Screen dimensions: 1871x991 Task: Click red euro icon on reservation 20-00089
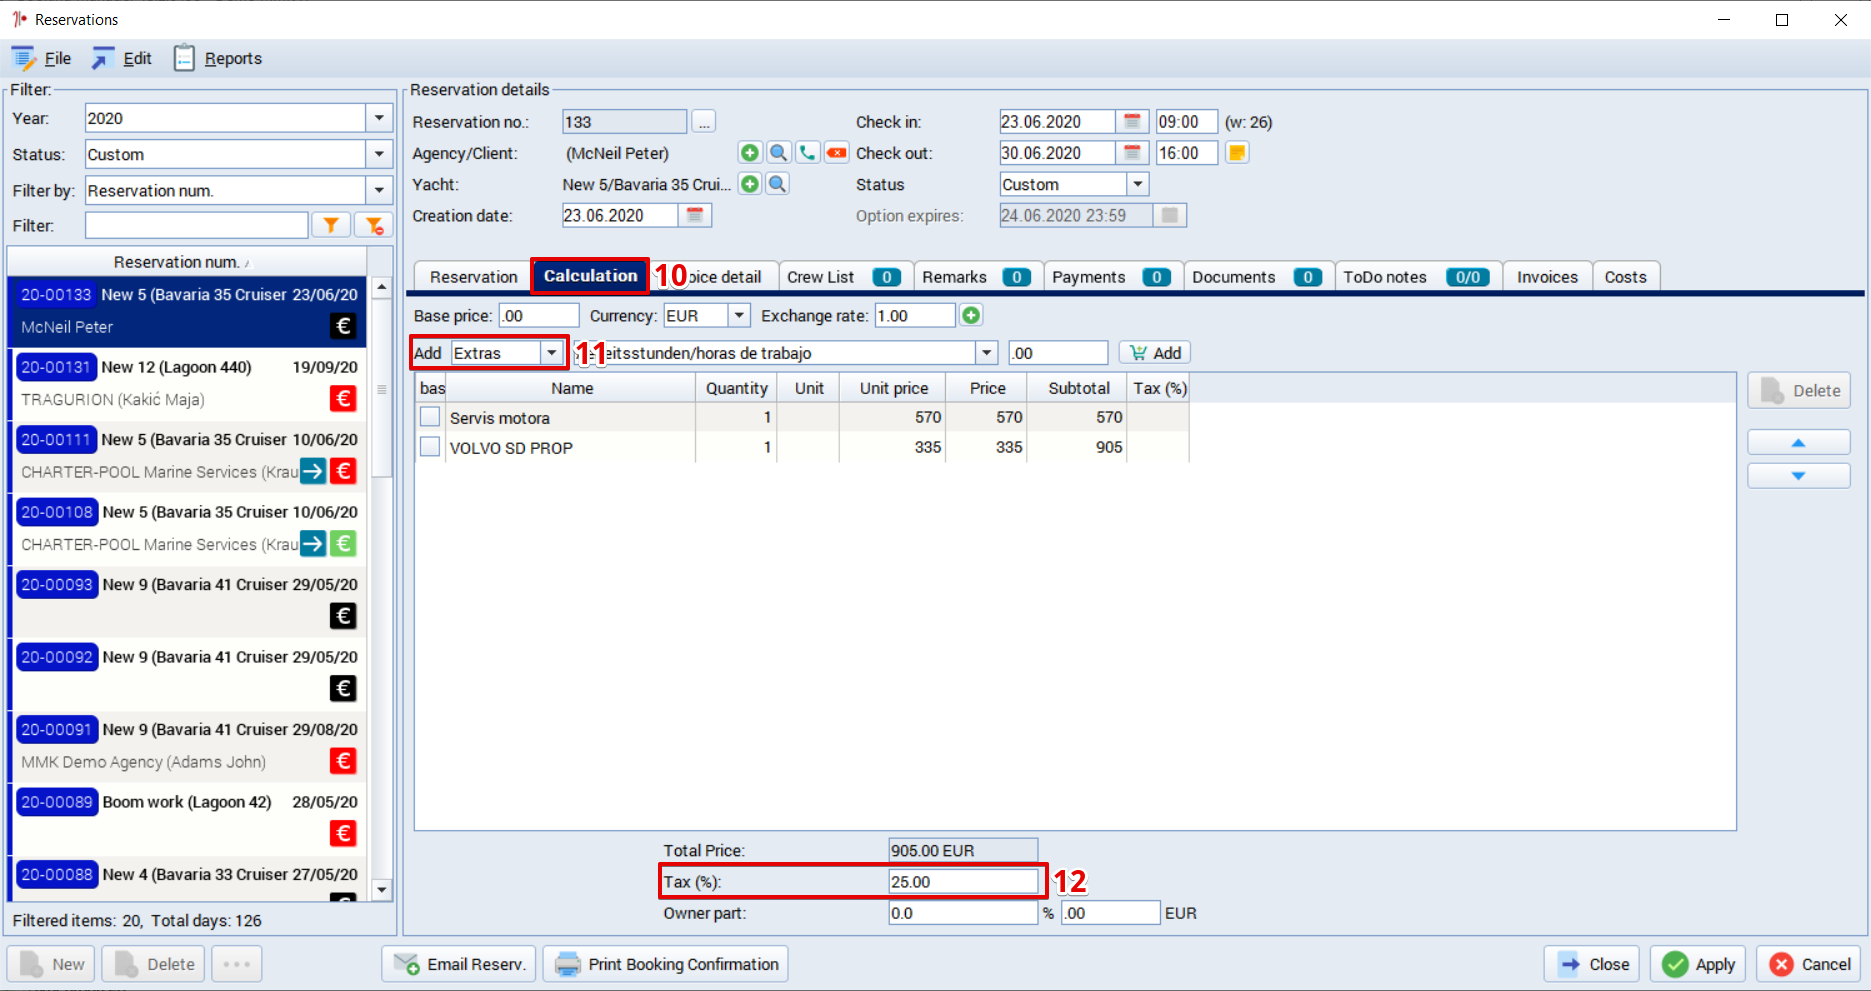343,833
